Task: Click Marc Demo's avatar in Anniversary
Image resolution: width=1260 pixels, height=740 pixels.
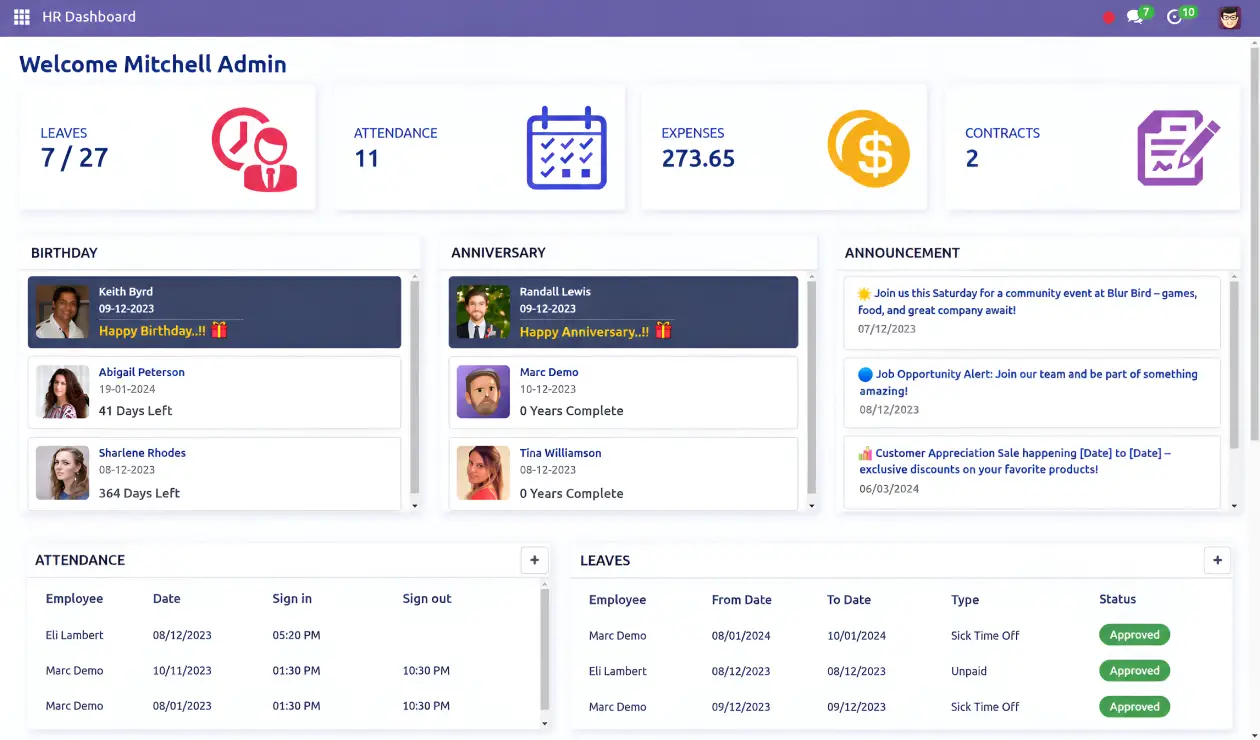Action: 483,392
